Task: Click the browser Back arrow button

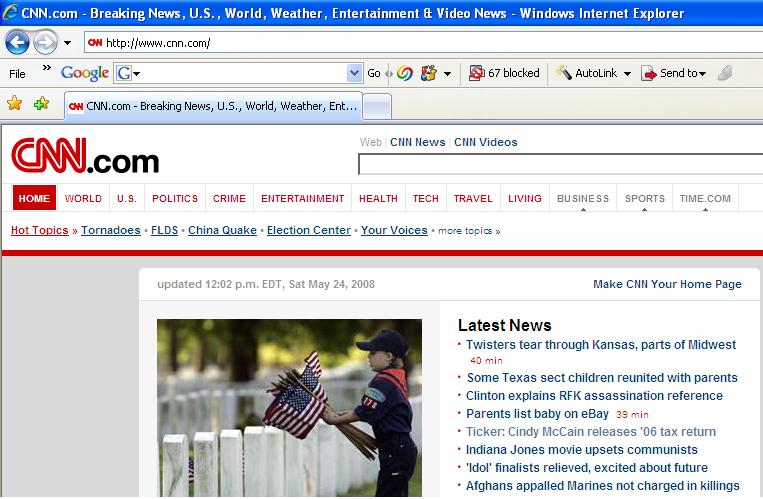Action: [x=17, y=43]
